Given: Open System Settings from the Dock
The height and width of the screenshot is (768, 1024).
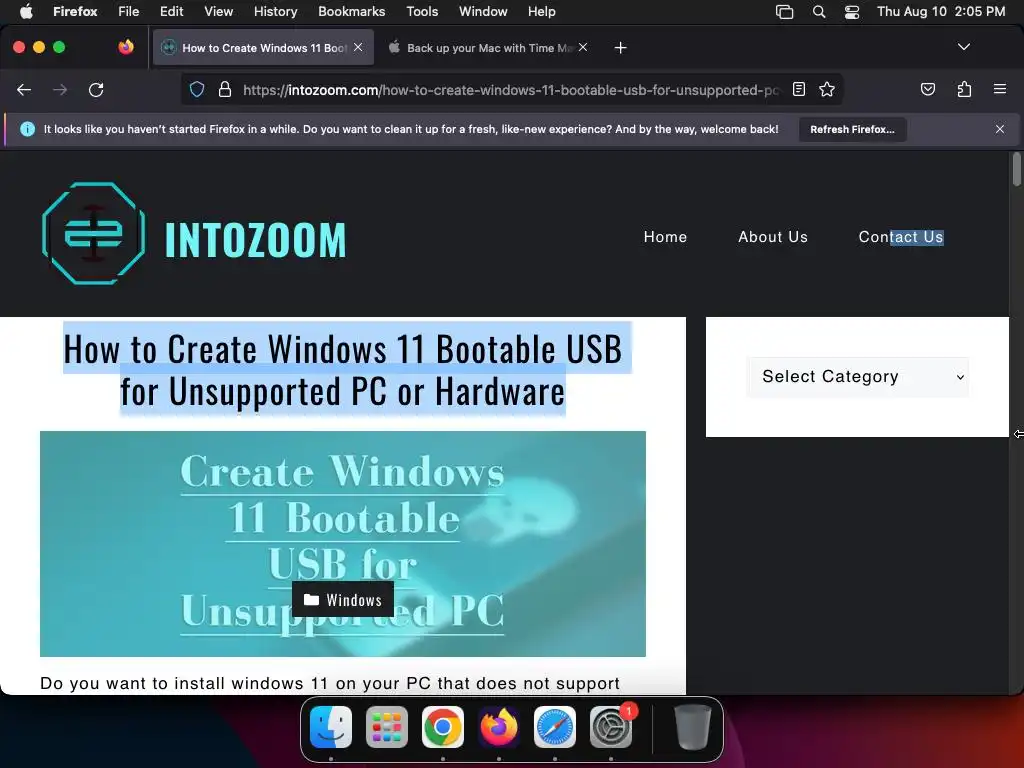Looking at the screenshot, I should pyautogui.click(x=611, y=727).
